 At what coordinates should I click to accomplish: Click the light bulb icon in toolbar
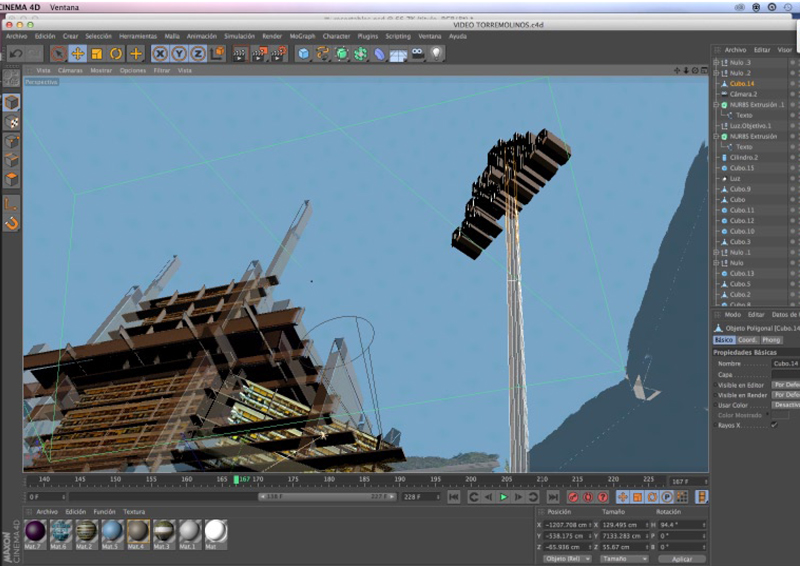(436, 53)
